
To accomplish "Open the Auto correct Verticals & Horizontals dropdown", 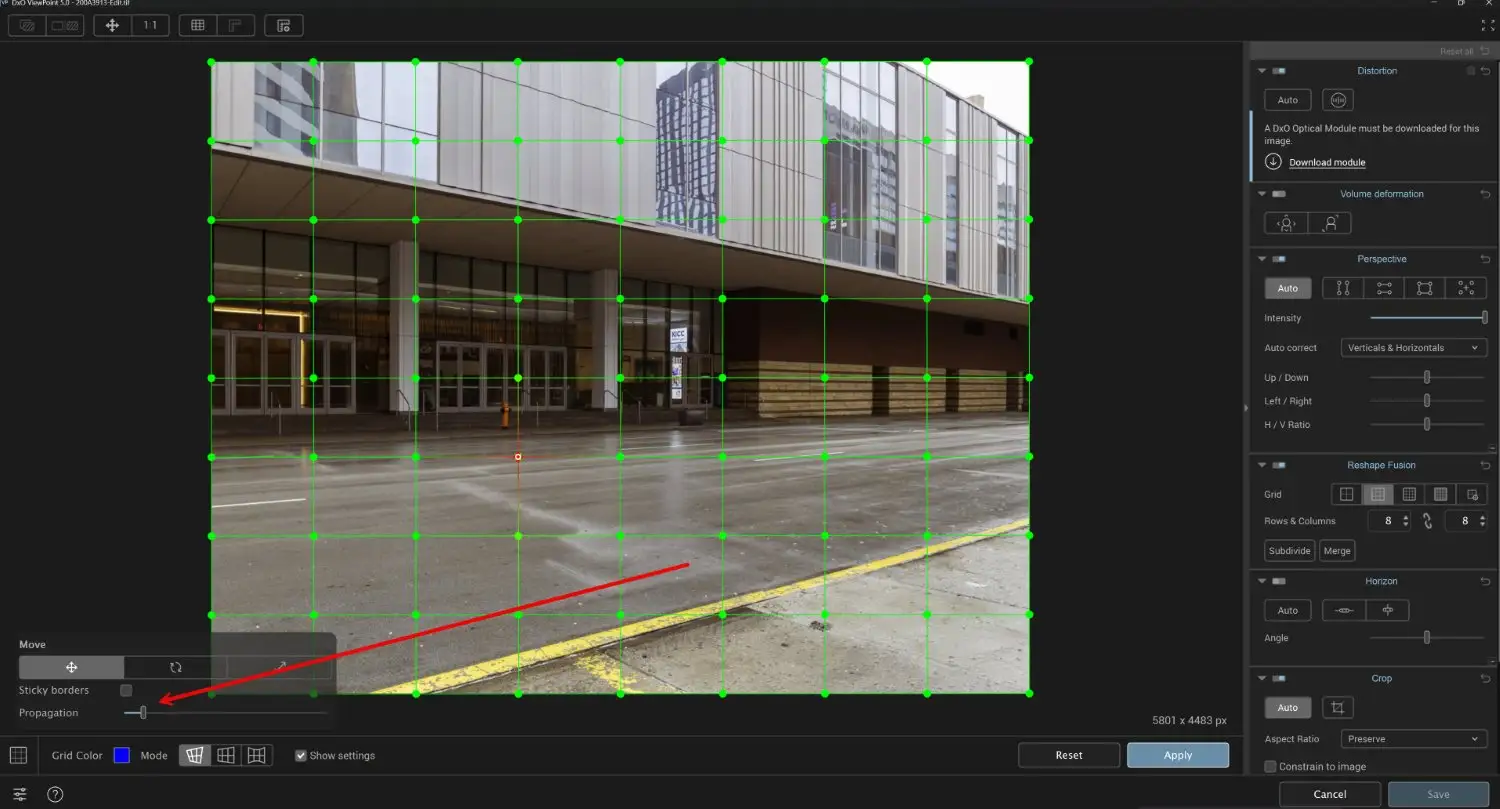I will pyautogui.click(x=1413, y=347).
